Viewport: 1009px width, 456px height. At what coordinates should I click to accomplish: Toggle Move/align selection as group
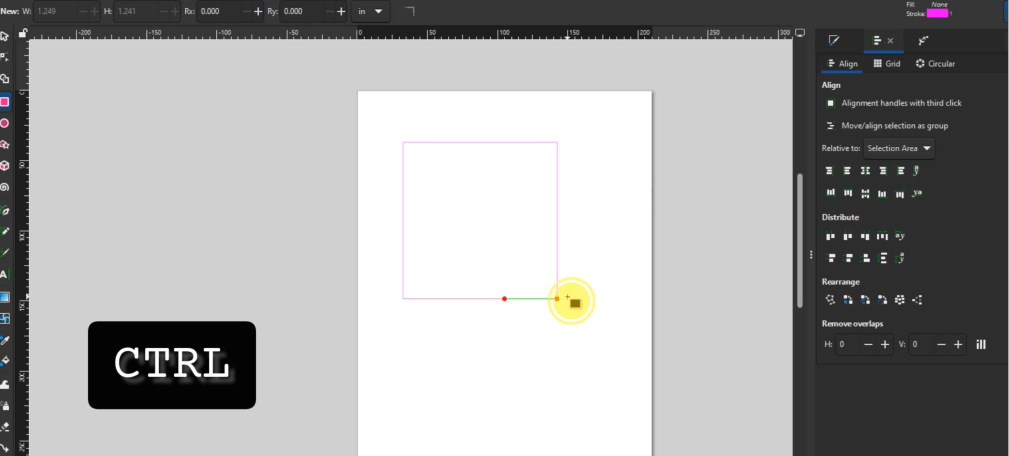tap(830, 126)
